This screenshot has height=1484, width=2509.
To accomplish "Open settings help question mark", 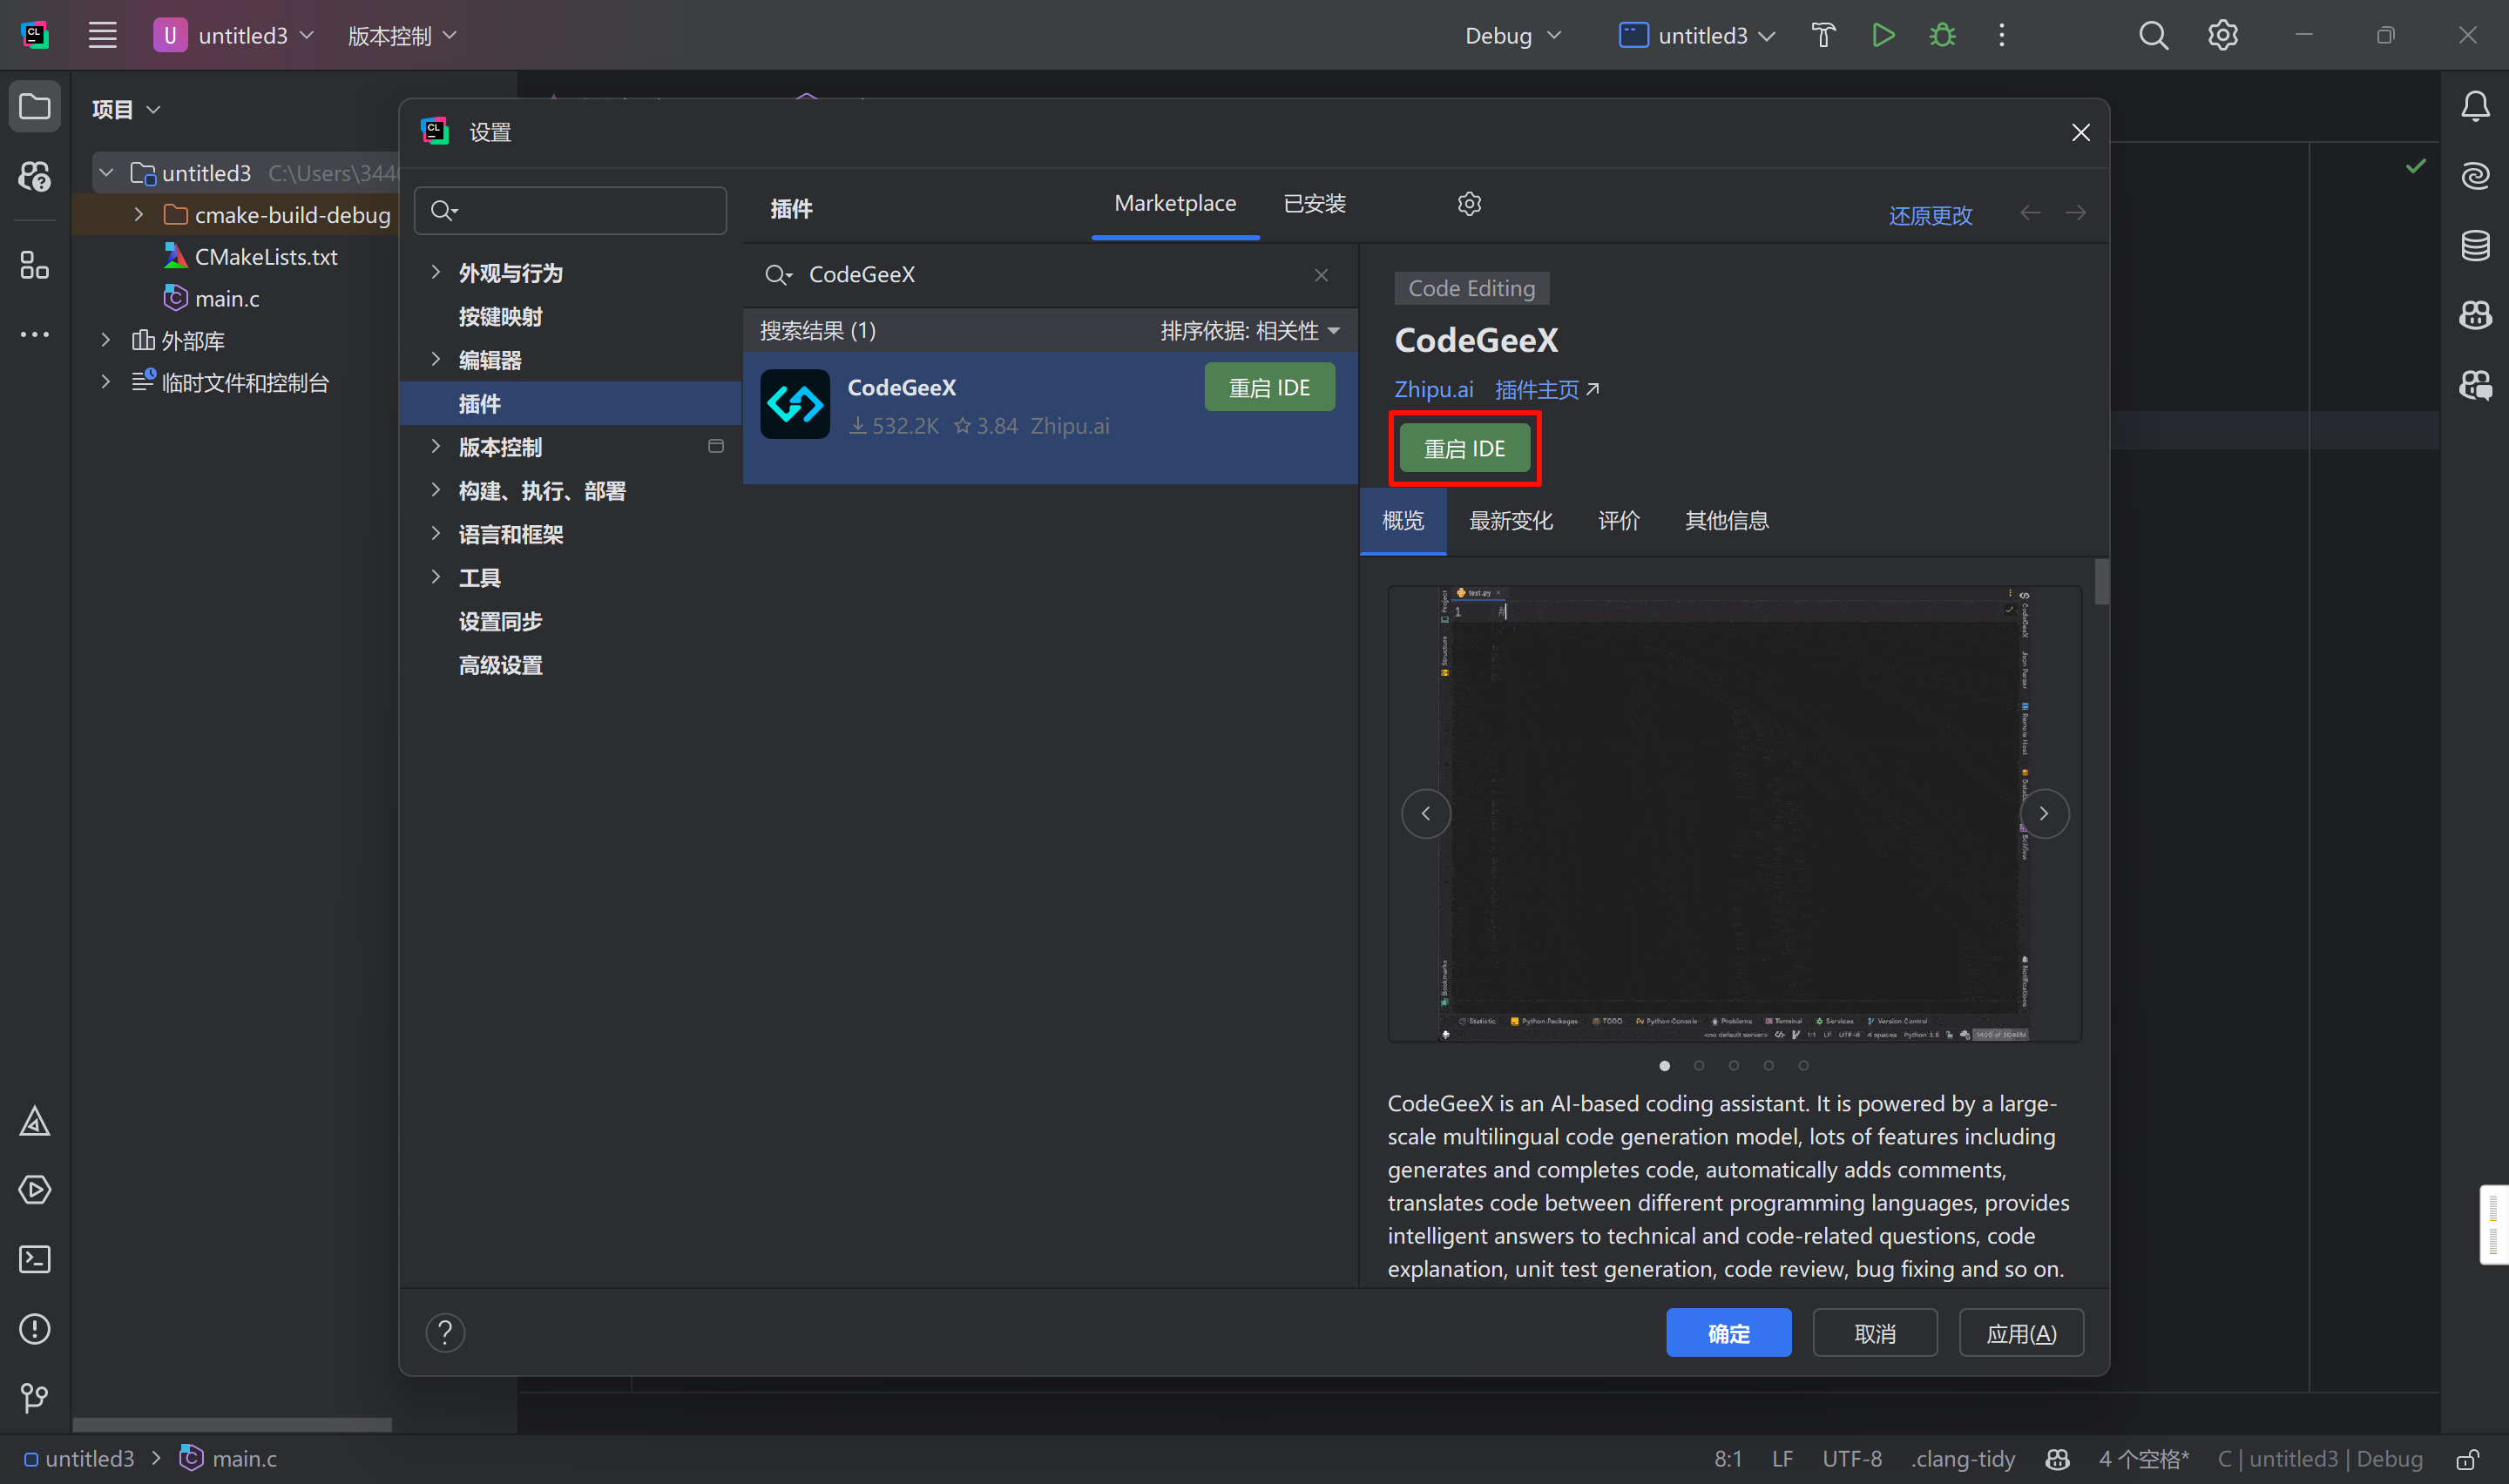I will click(445, 1332).
